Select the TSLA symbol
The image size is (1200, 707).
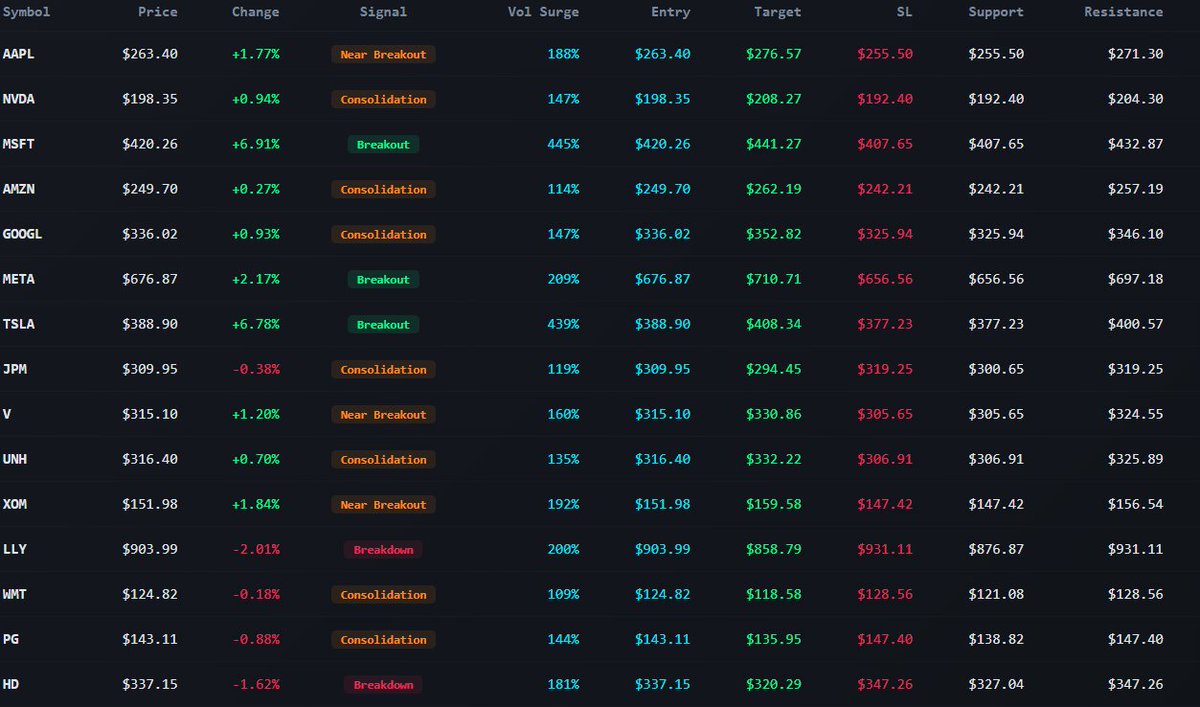click(19, 324)
